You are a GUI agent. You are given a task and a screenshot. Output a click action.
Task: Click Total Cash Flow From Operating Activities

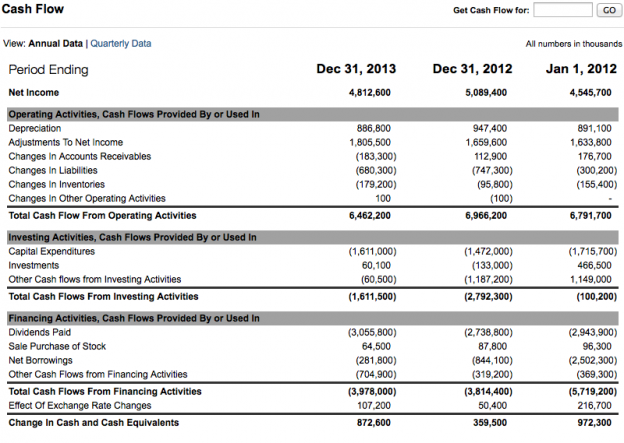[x=103, y=215]
